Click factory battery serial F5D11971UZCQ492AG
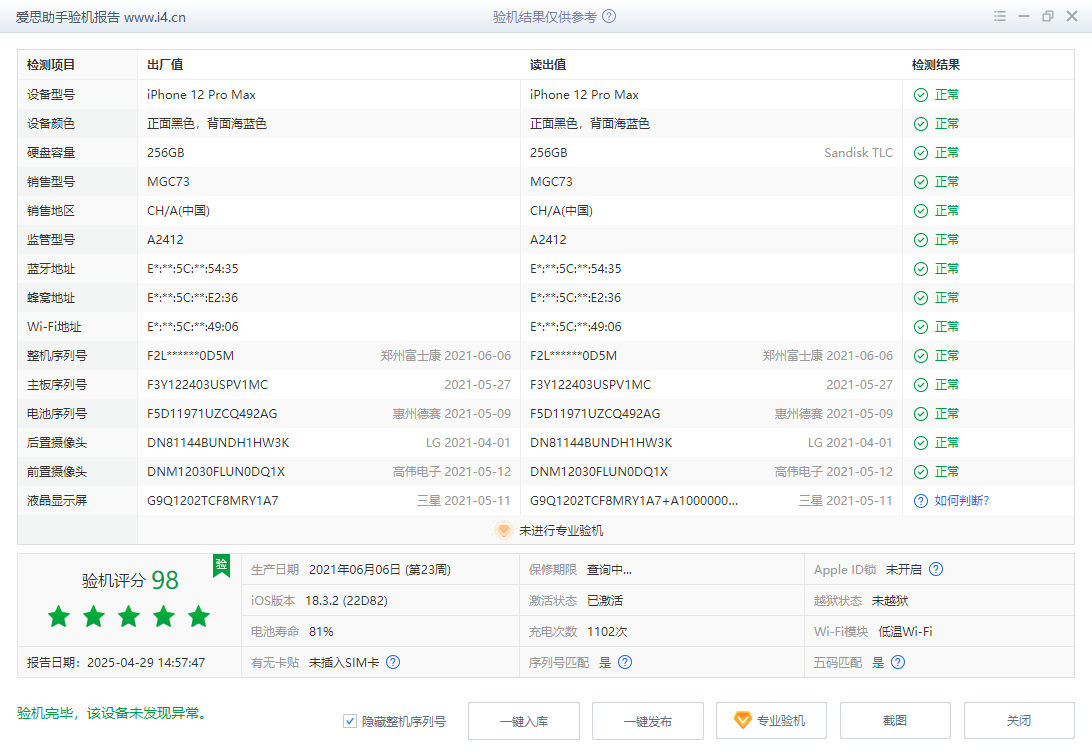Screen dimensions: 1092x756 [x=212, y=414]
